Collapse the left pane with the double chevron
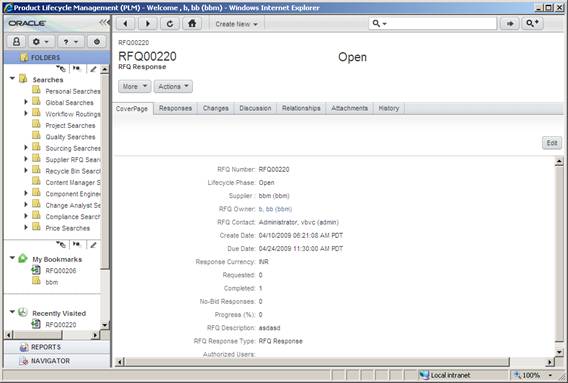 (104, 22)
